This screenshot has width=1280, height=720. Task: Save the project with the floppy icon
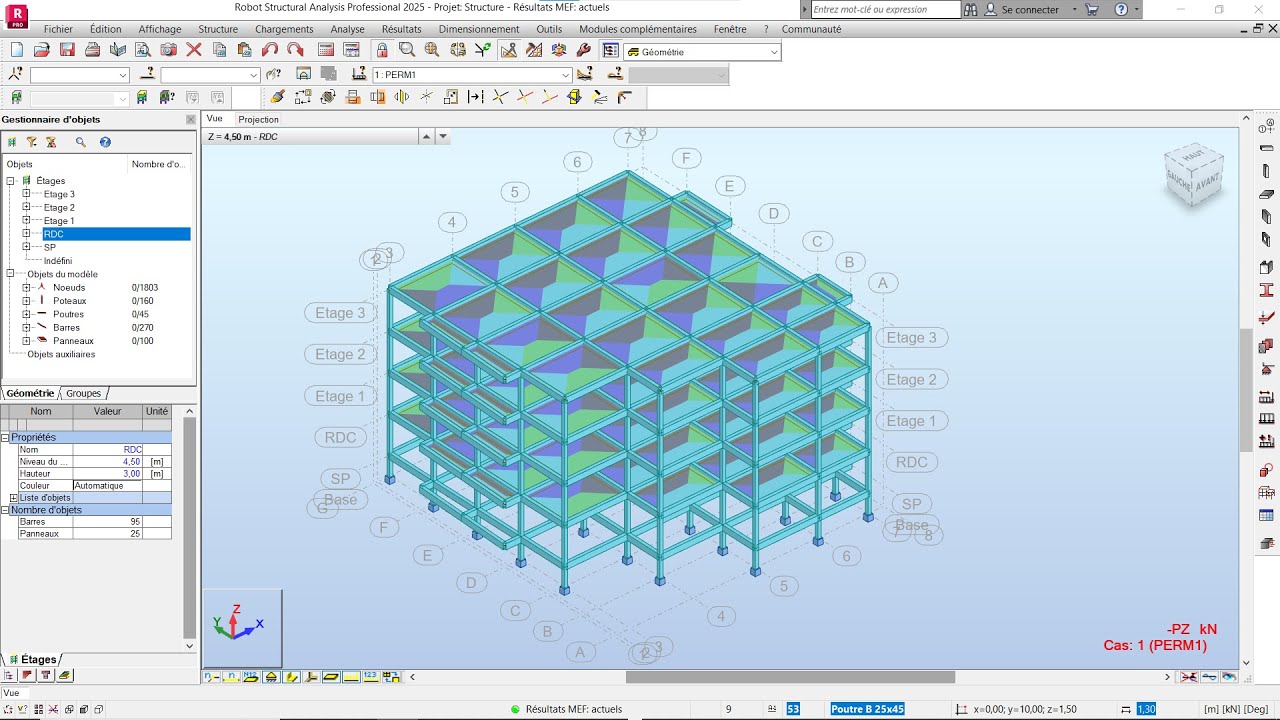67,50
